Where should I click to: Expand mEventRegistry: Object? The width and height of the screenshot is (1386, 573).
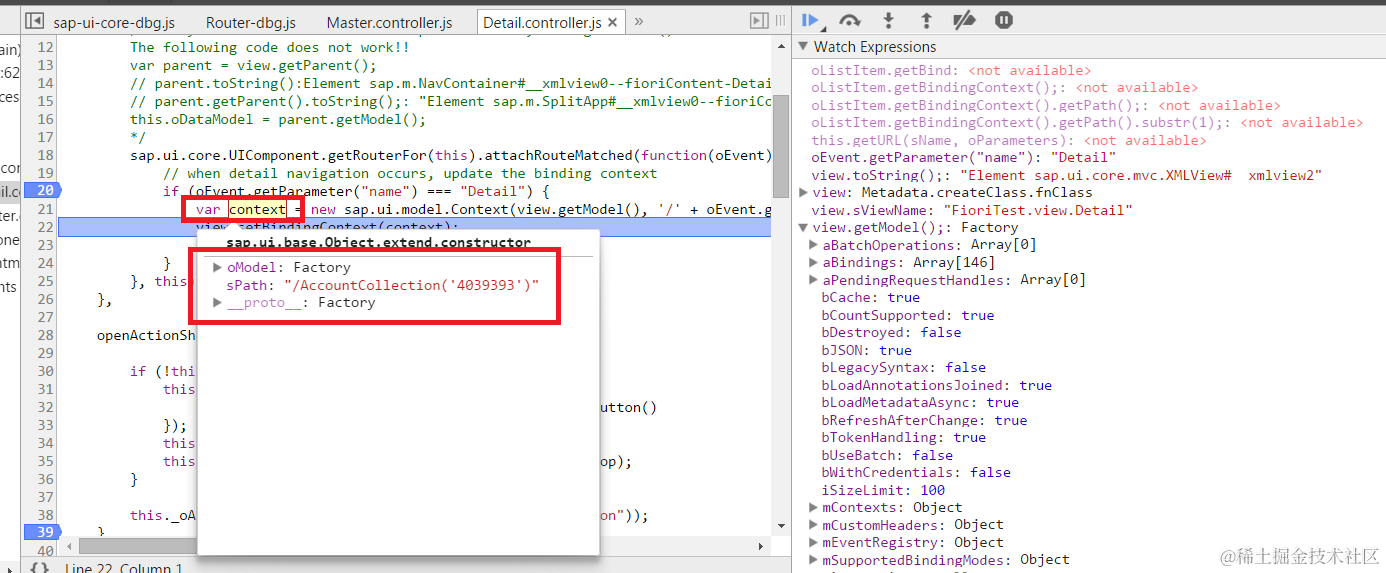click(x=814, y=543)
